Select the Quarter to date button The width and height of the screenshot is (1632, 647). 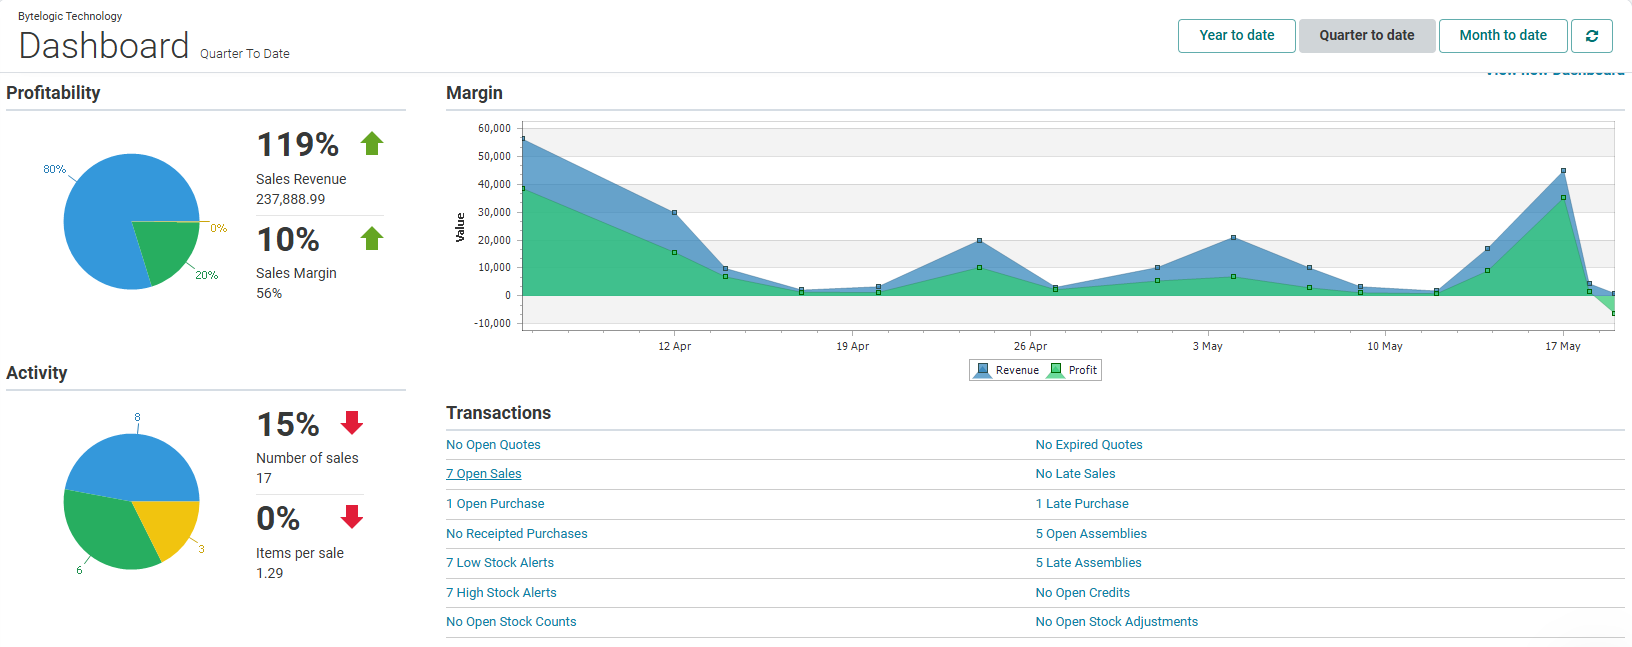(x=1367, y=36)
